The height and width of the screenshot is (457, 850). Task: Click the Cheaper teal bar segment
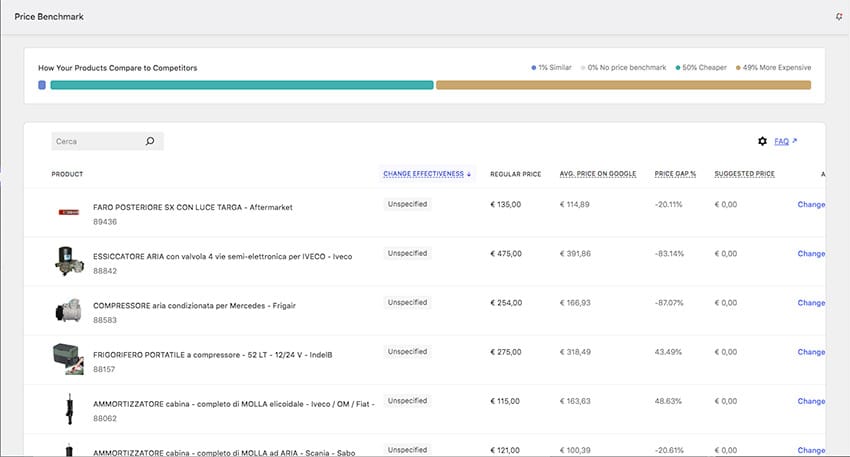coord(242,85)
